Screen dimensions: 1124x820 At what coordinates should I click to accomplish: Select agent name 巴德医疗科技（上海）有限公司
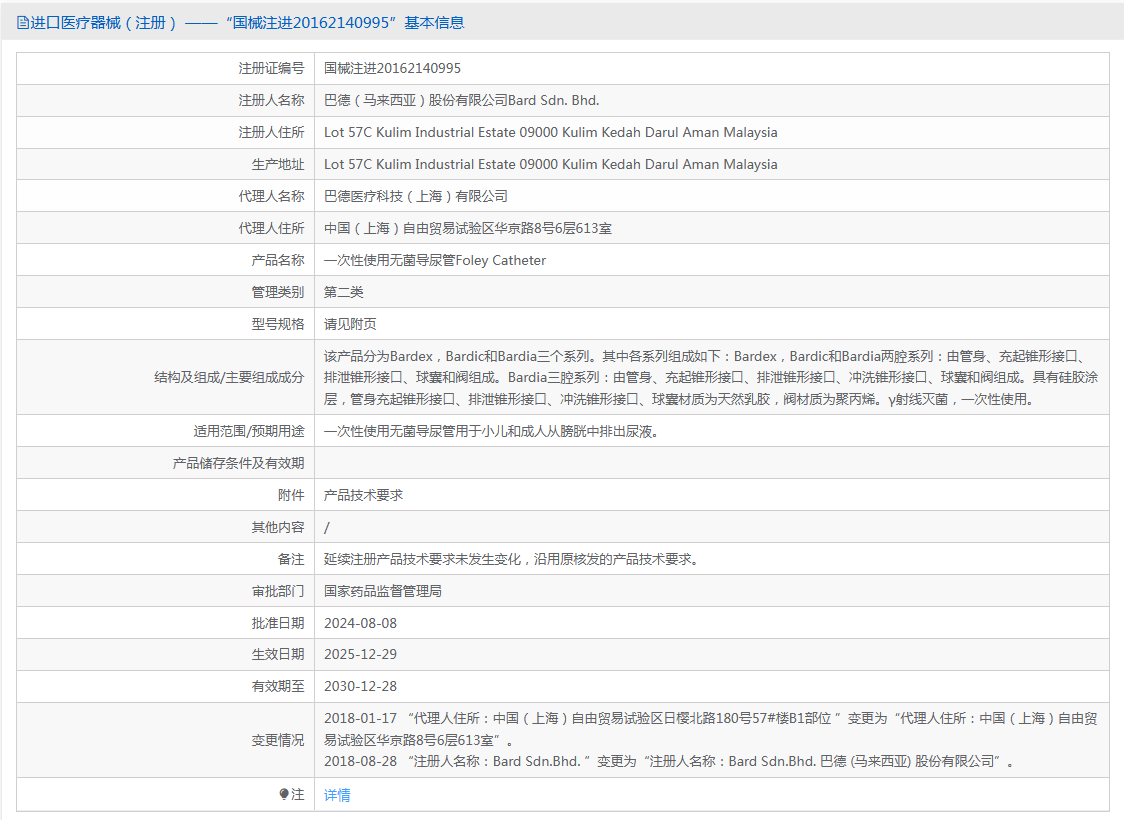[x=416, y=196]
